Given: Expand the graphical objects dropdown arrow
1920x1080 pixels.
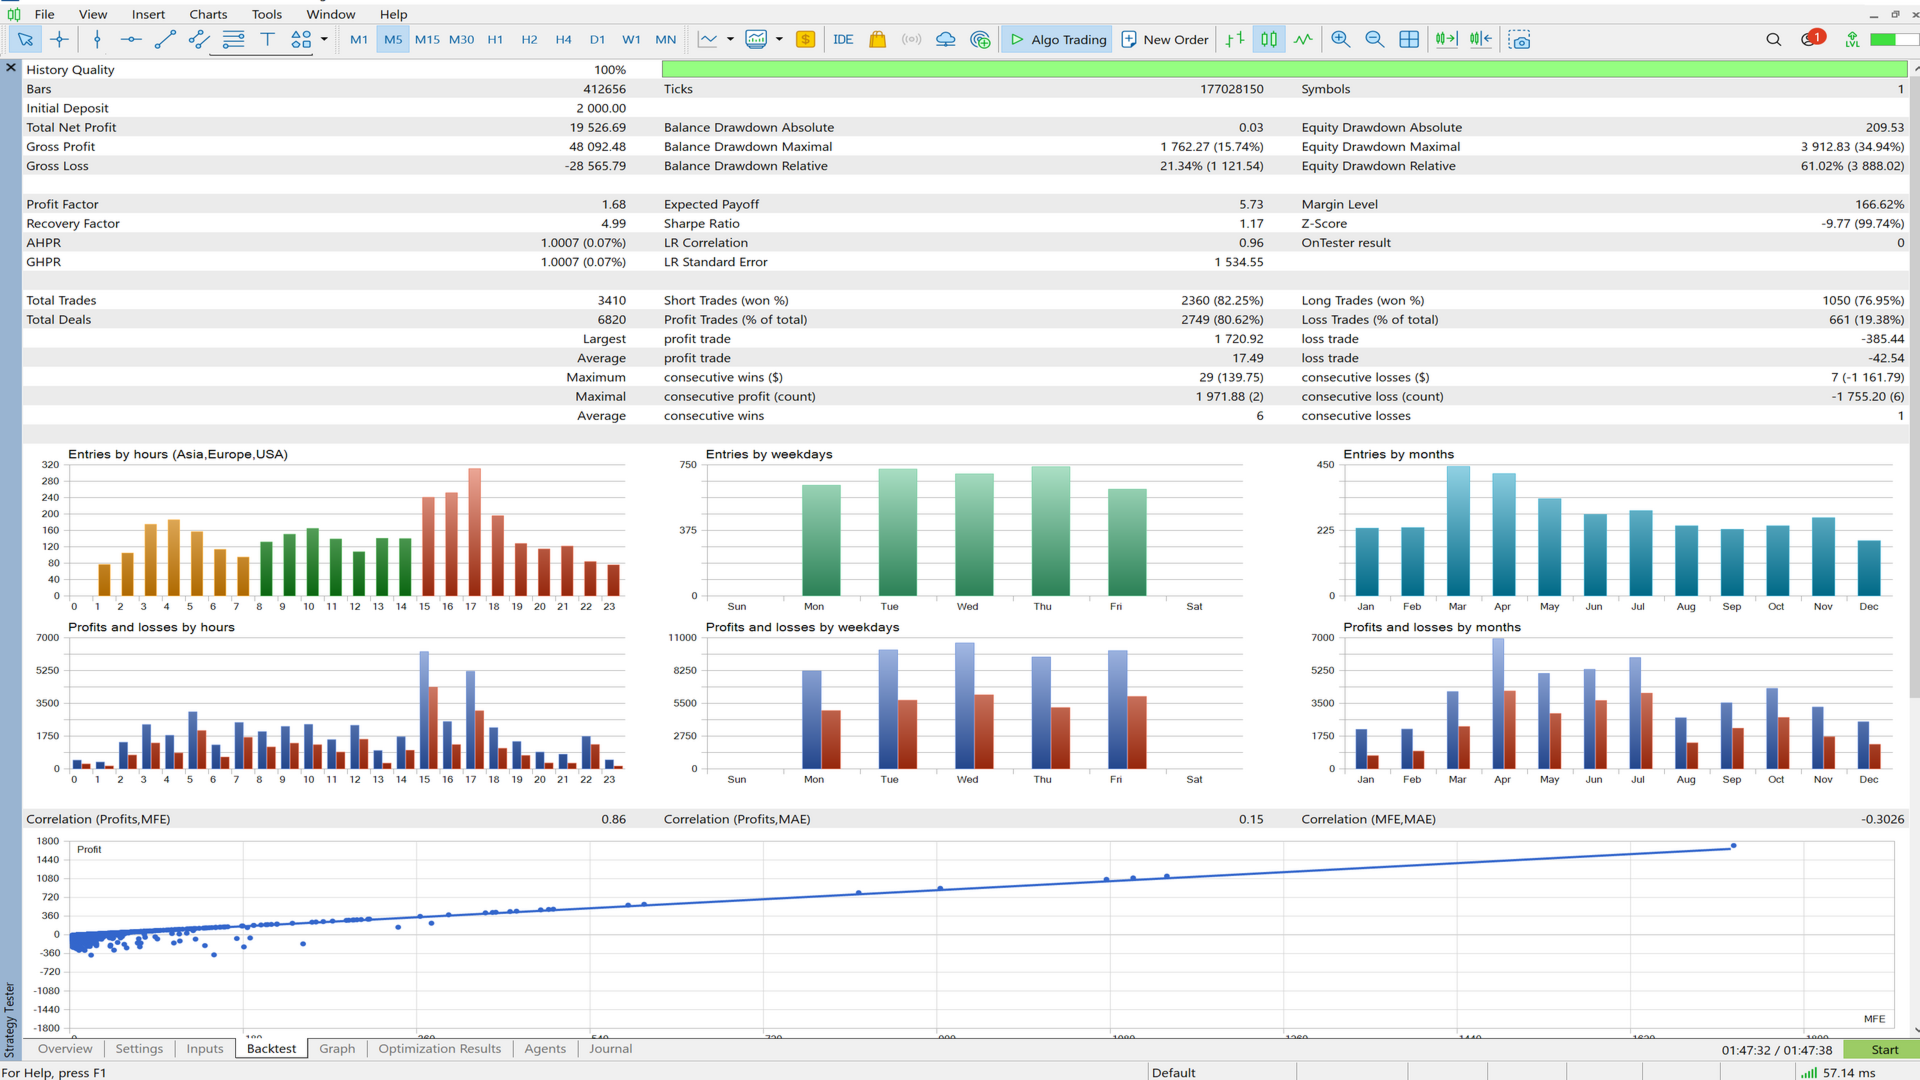Looking at the screenshot, I should (x=323, y=39).
